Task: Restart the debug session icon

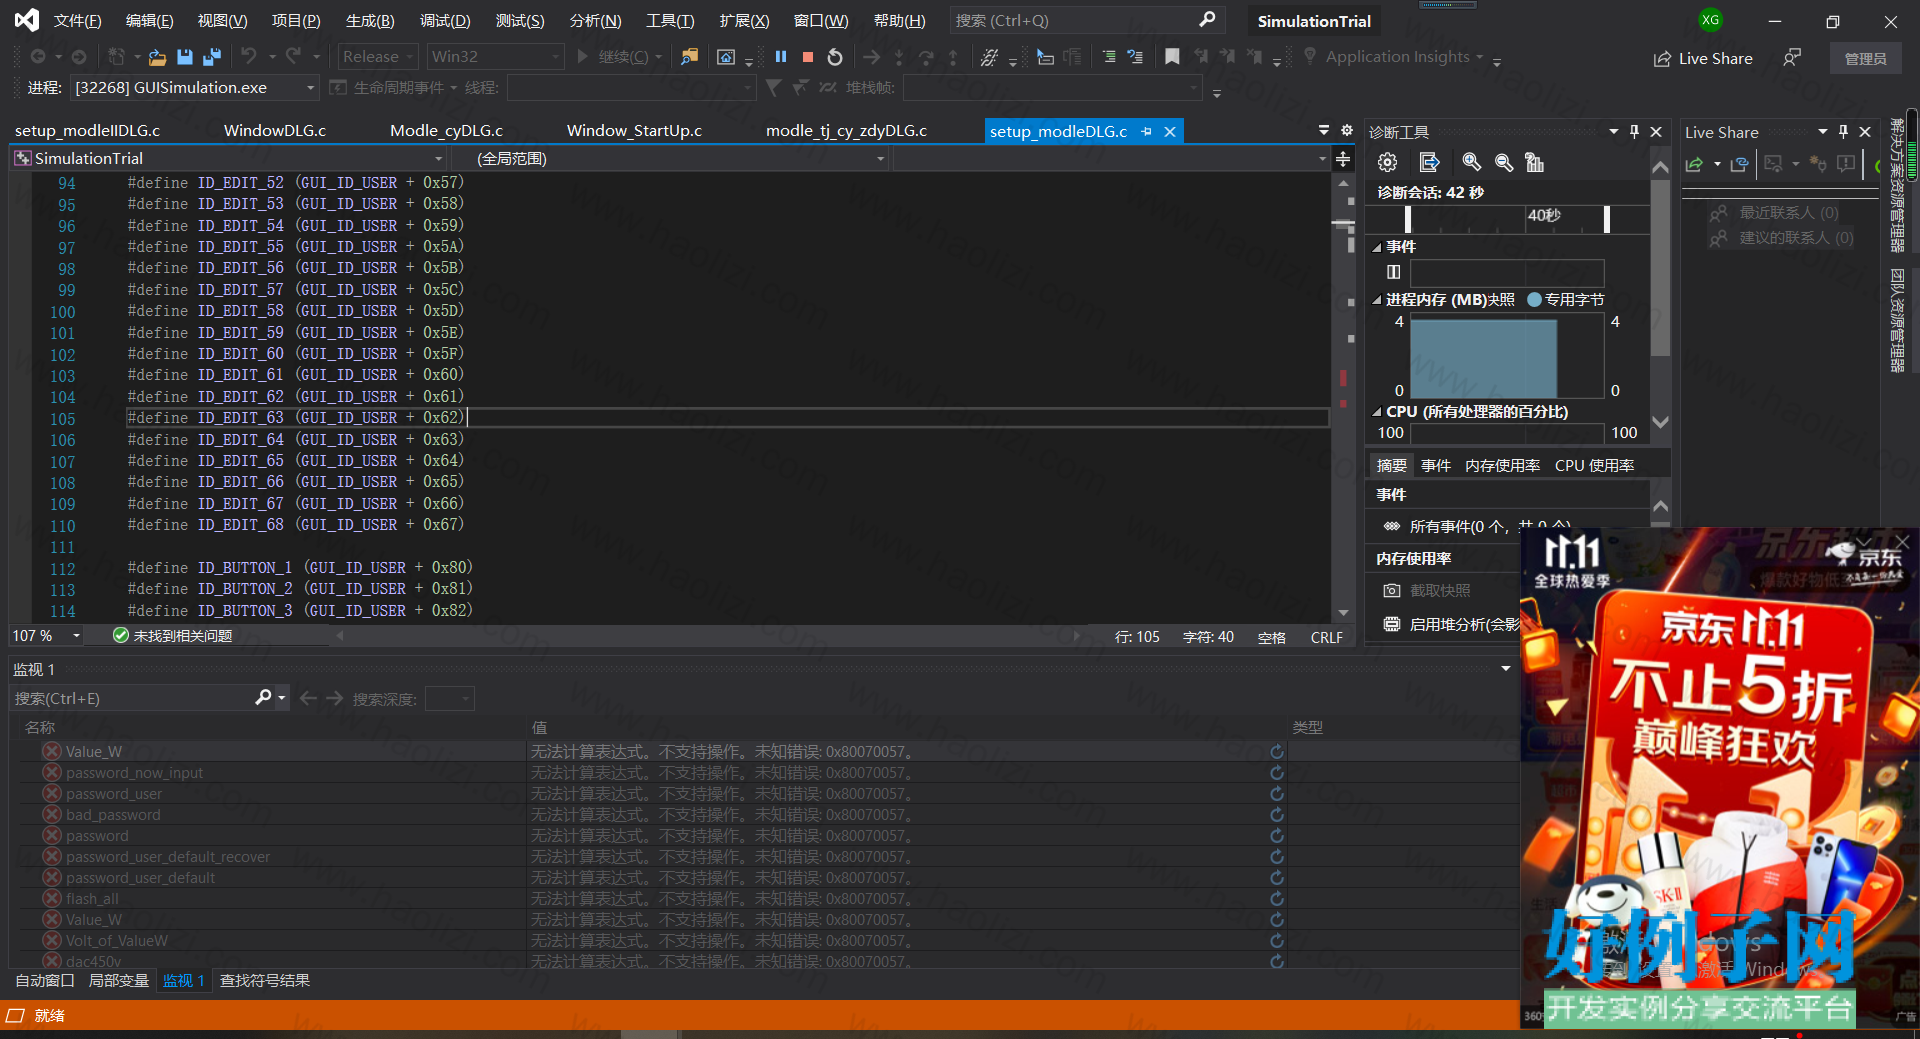Action: click(835, 57)
